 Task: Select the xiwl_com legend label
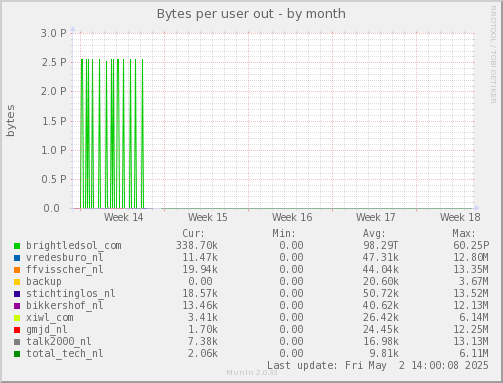coord(50,318)
